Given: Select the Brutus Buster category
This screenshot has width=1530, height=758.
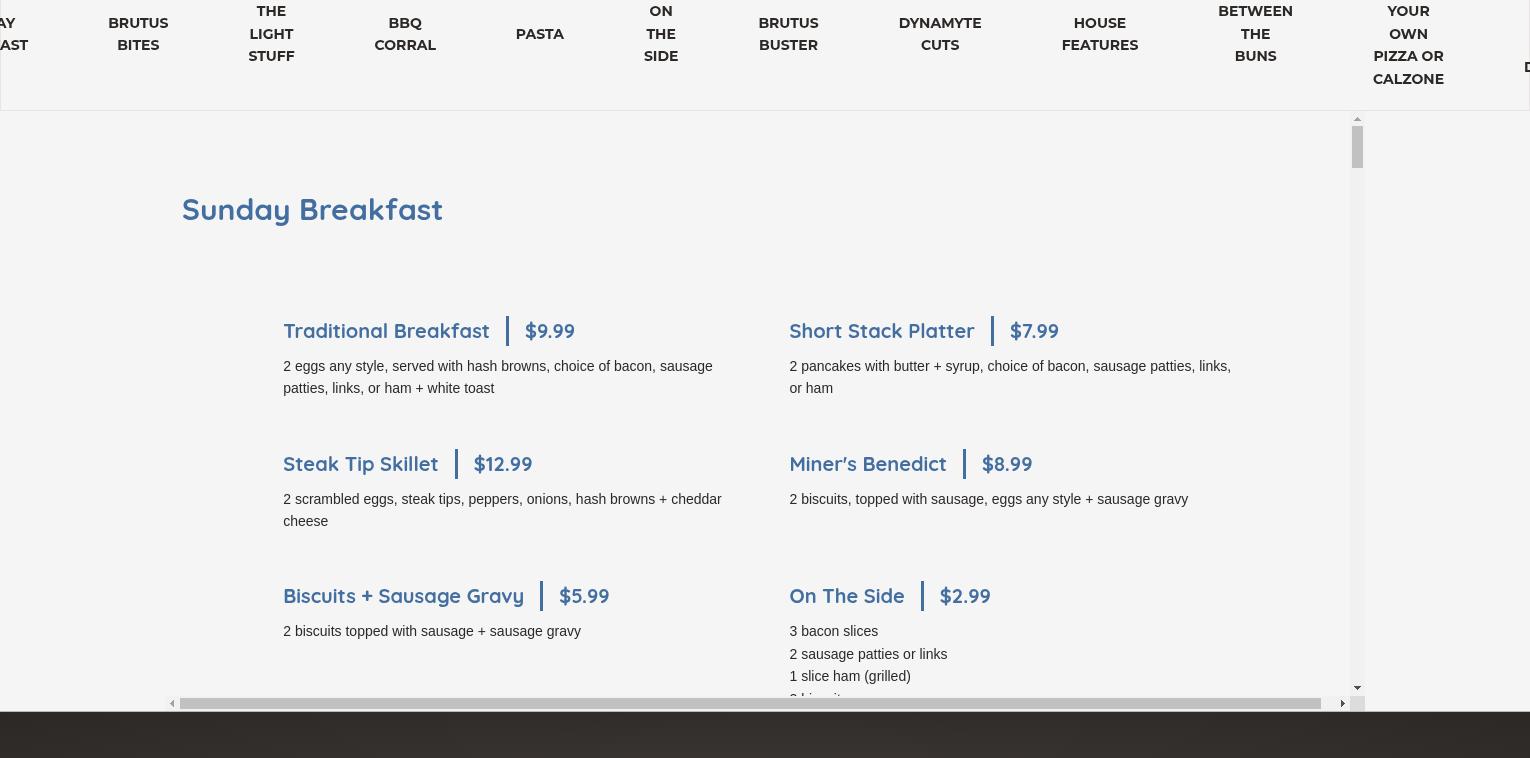Looking at the screenshot, I should (788, 34).
